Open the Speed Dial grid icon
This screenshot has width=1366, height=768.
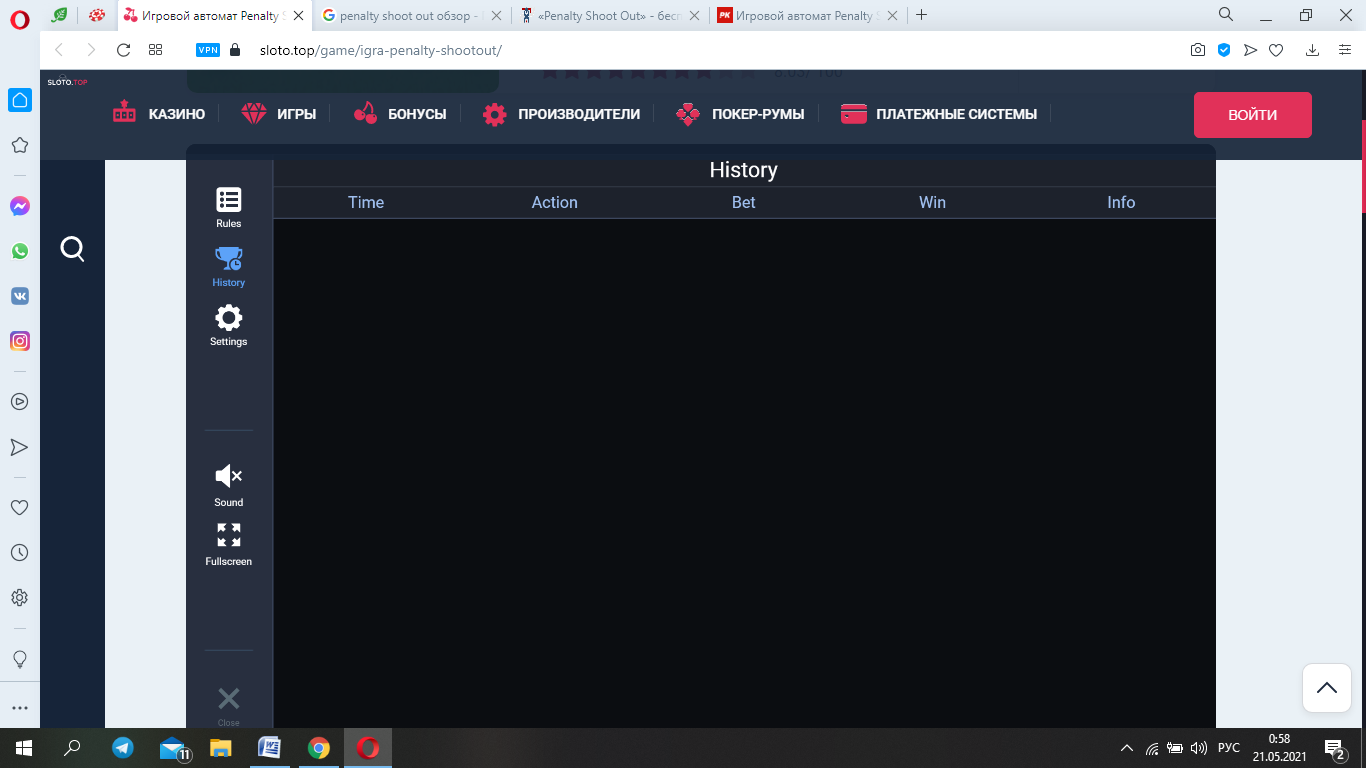pyautogui.click(x=156, y=50)
